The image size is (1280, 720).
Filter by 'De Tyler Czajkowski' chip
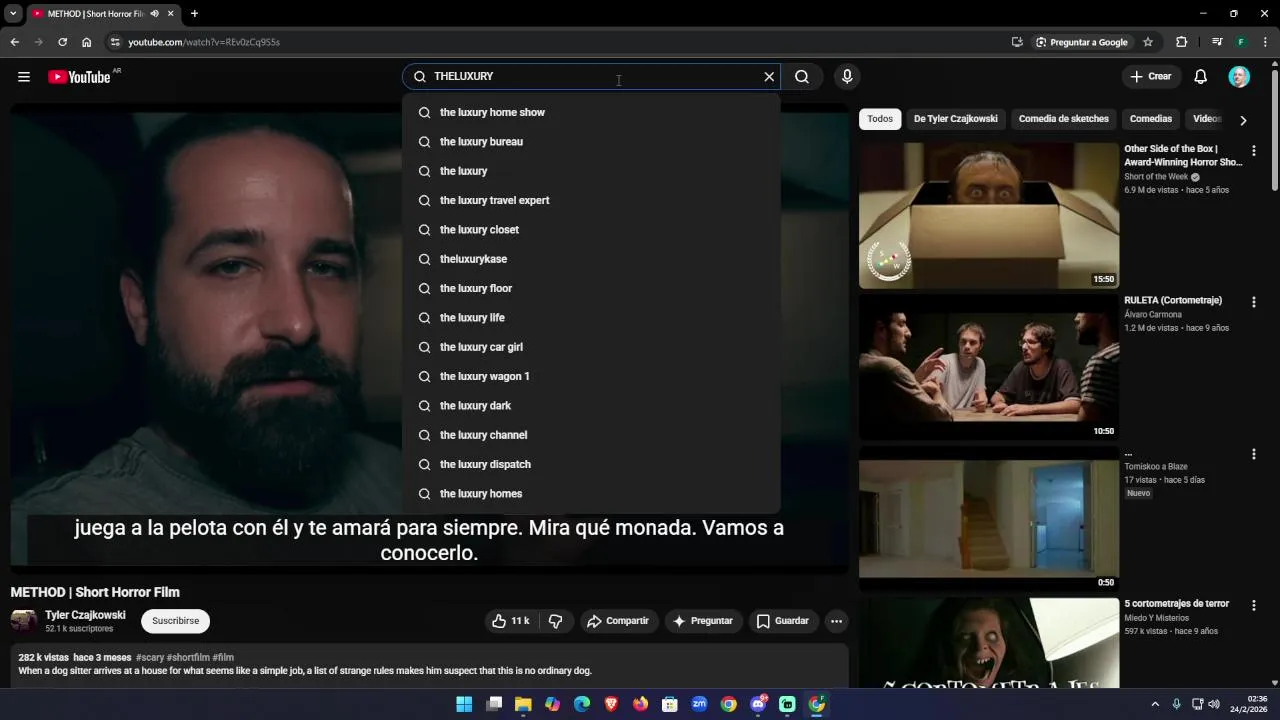(x=955, y=119)
